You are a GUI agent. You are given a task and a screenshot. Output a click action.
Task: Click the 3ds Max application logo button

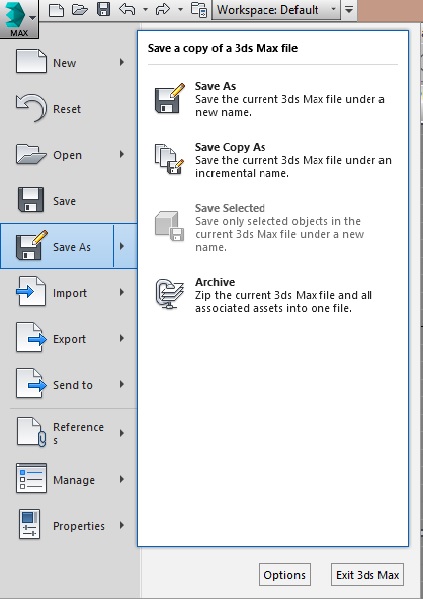(19, 18)
